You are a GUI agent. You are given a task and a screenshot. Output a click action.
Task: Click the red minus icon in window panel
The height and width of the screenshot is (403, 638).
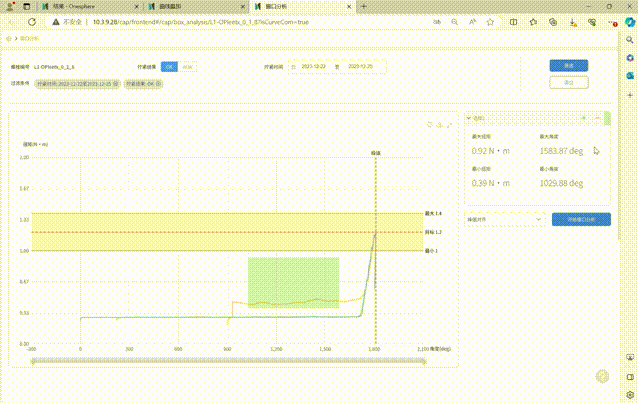pos(597,118)
